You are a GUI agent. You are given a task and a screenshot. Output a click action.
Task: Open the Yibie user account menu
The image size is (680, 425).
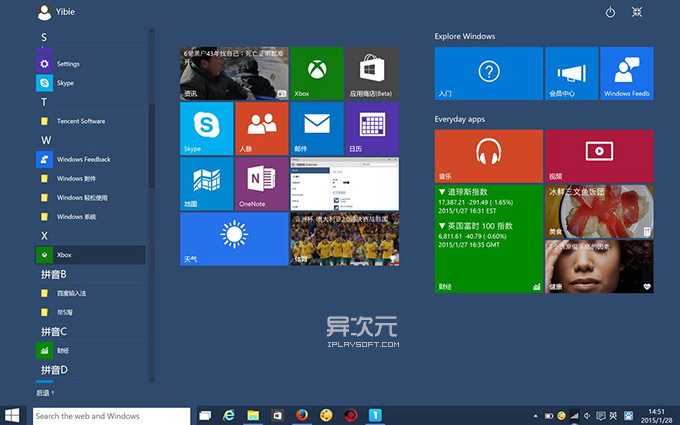[56, 12]
